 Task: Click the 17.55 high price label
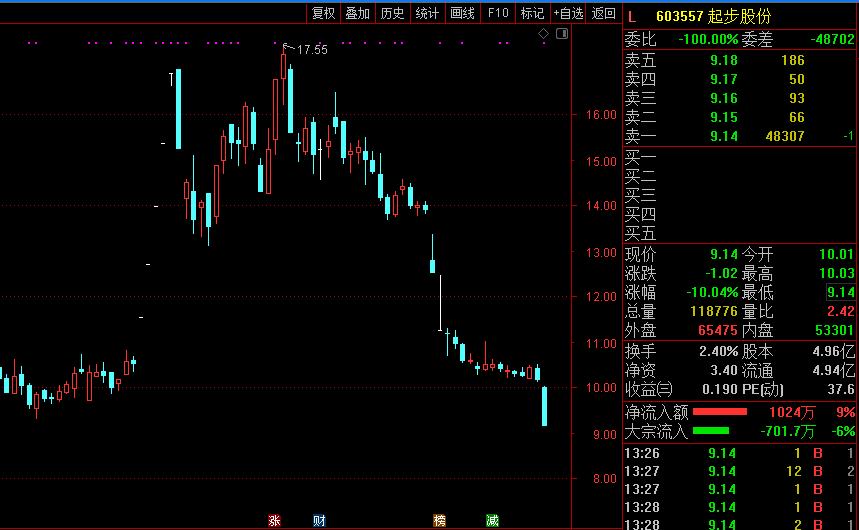(312, 50)
